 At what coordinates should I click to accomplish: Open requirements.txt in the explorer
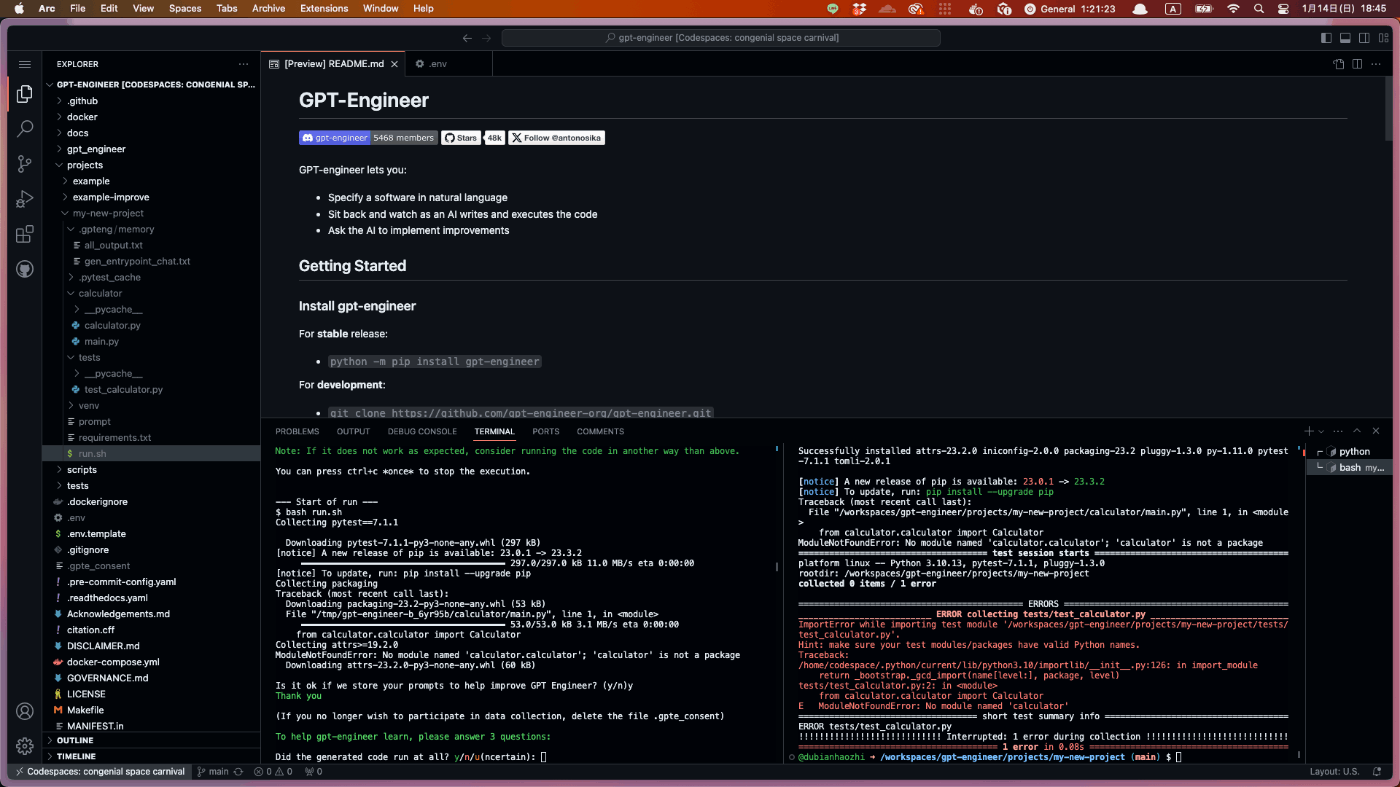[x=115, y=437]
